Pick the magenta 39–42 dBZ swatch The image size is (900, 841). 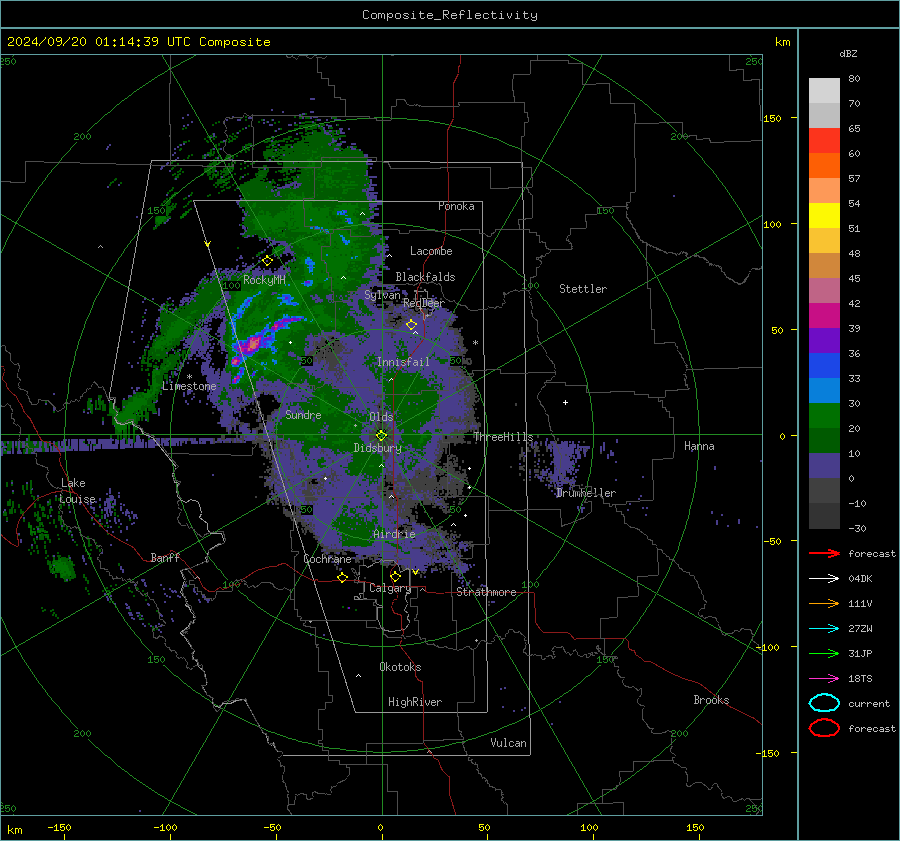point(824,316)
